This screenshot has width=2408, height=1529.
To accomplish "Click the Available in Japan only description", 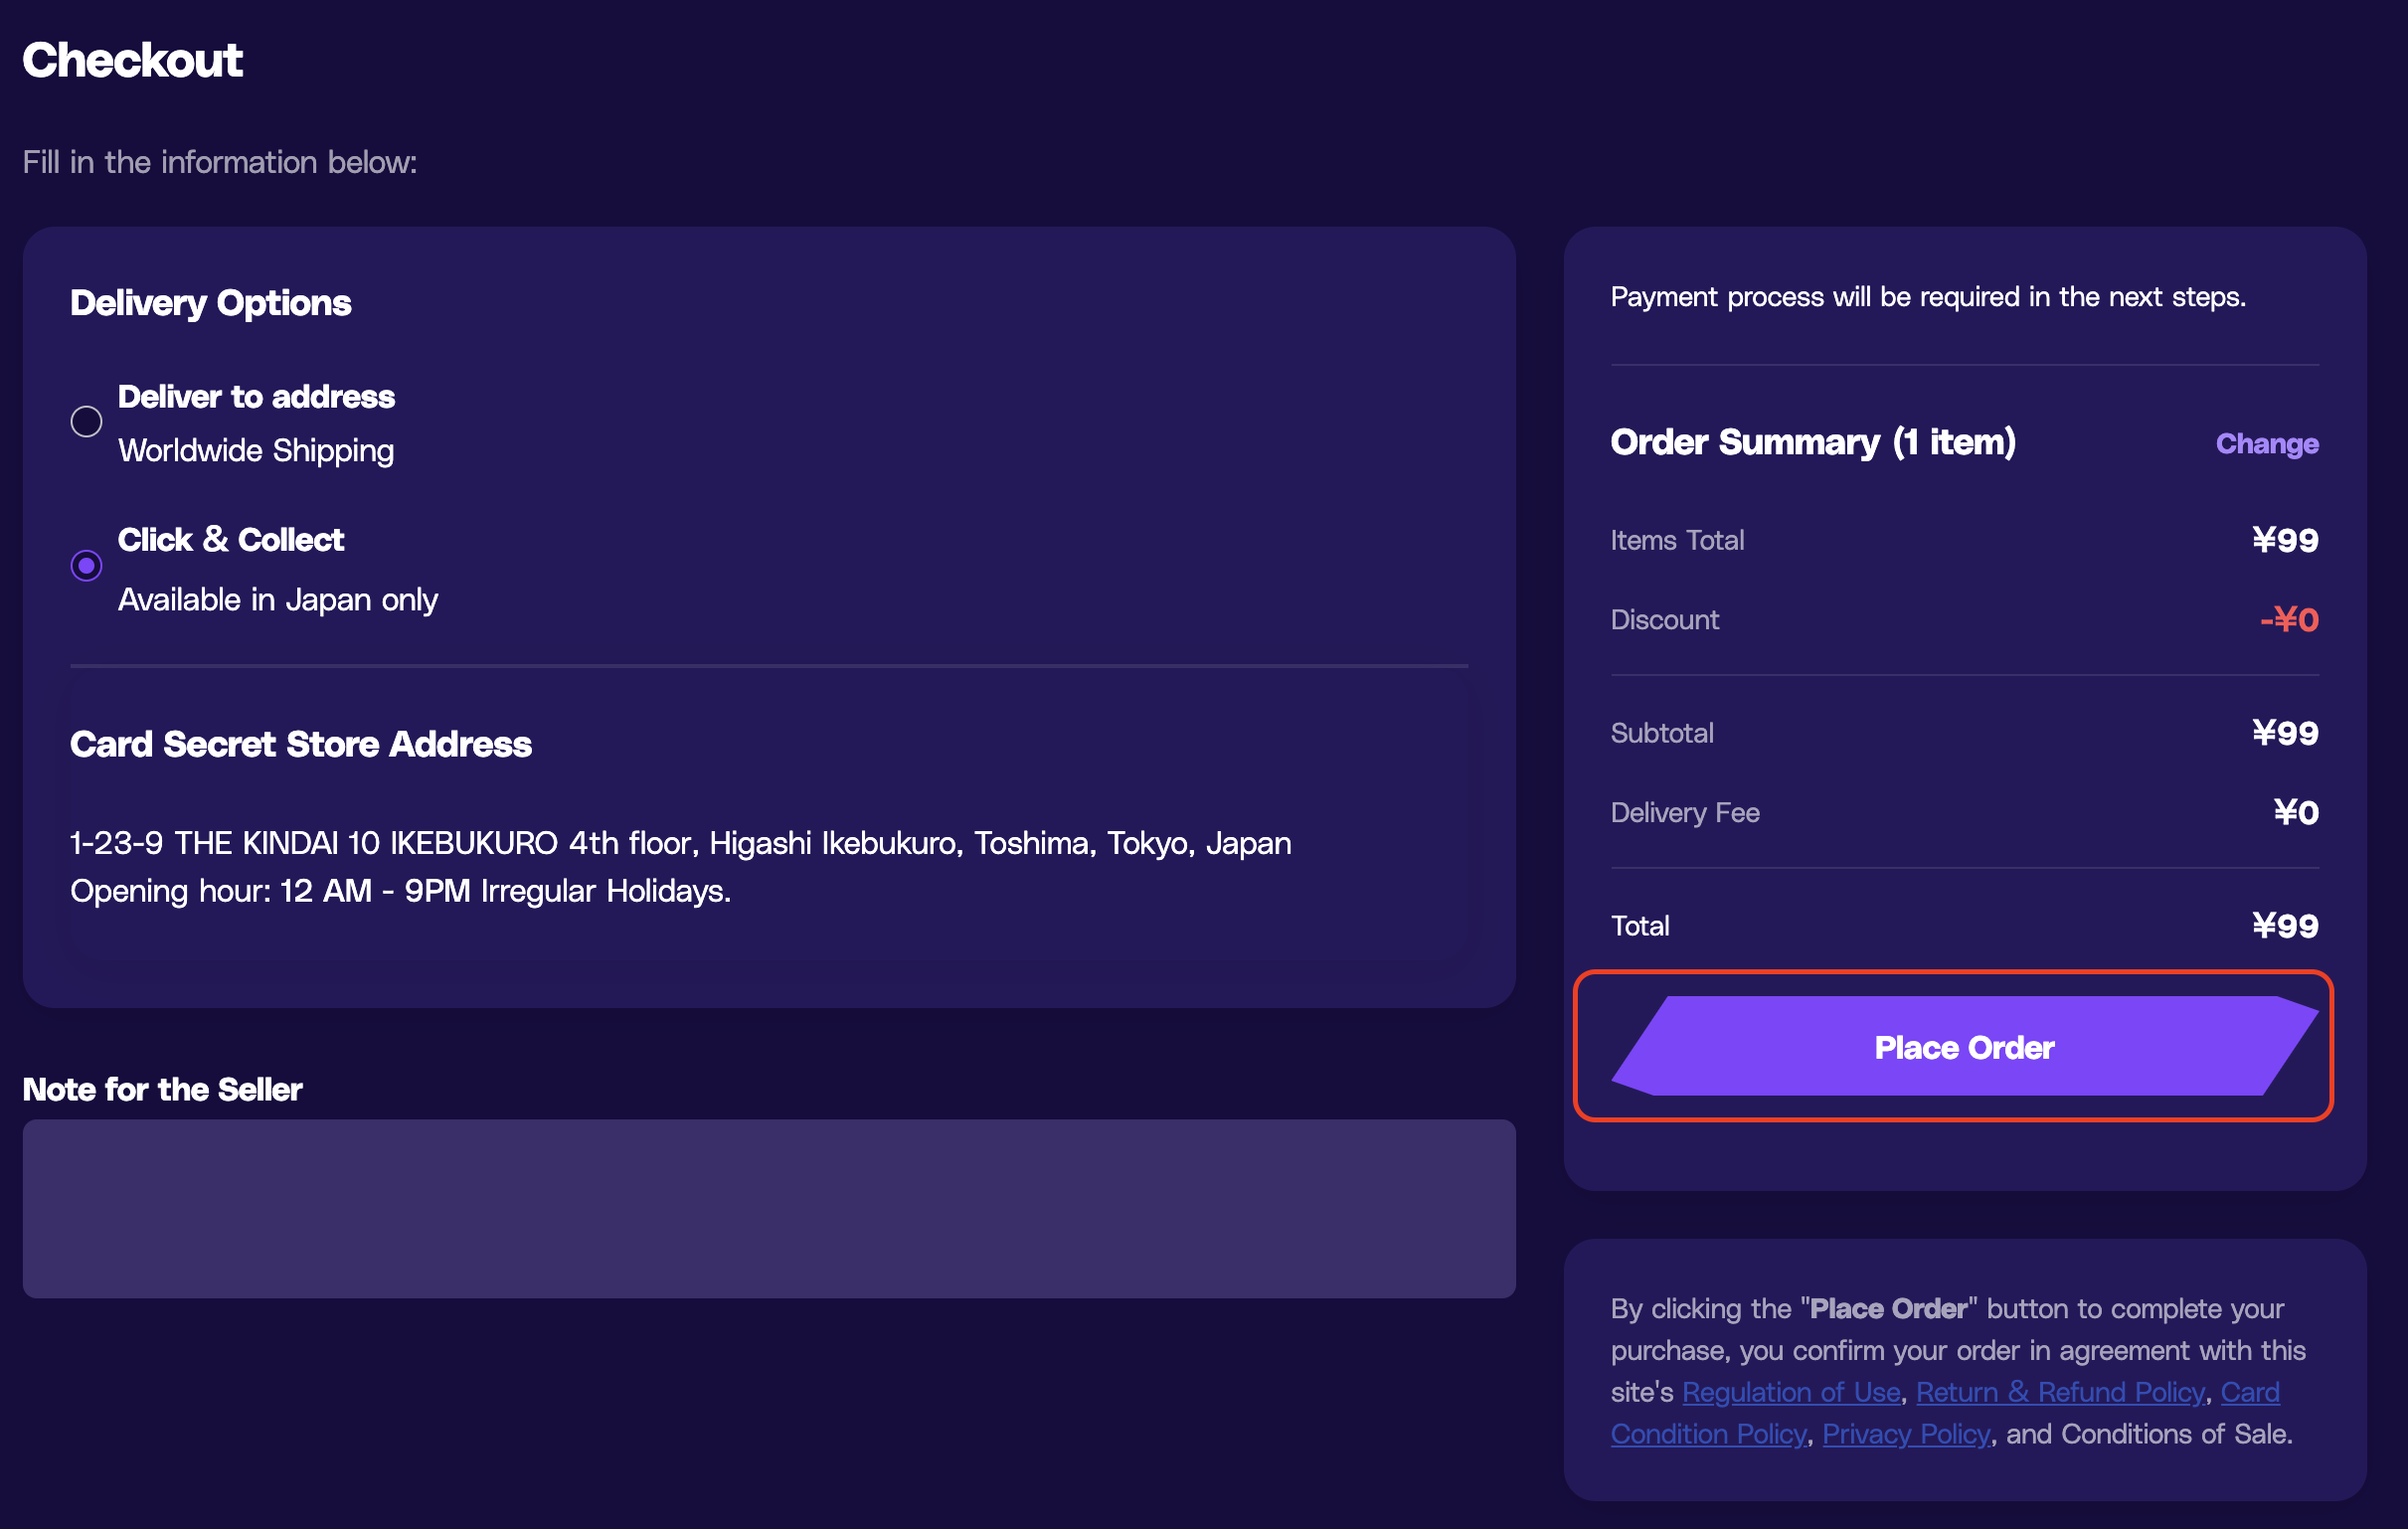I will pyautogui.click(x=278, y=600).
